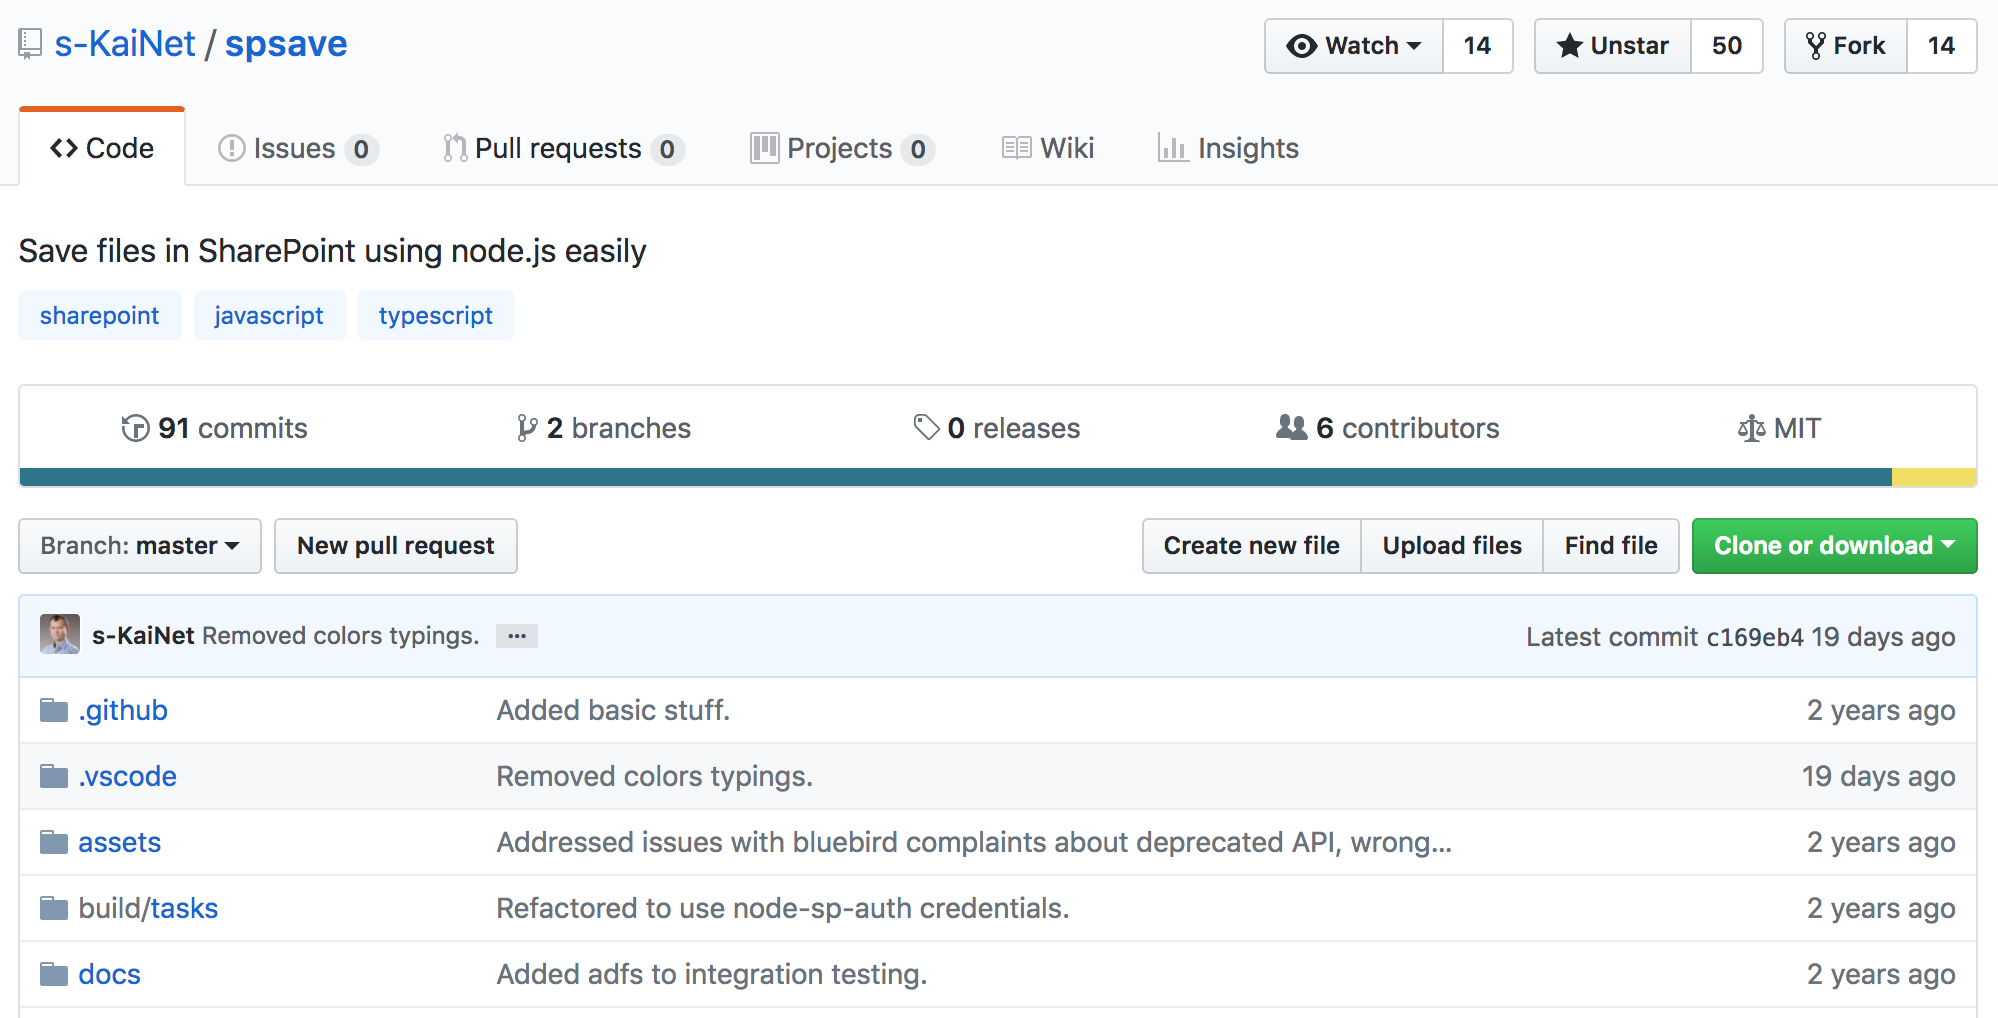The width and height of the screenshot is (1998, 1018).
Task: Click the folder icon beside build/tasks
Action: coord(54,908)
